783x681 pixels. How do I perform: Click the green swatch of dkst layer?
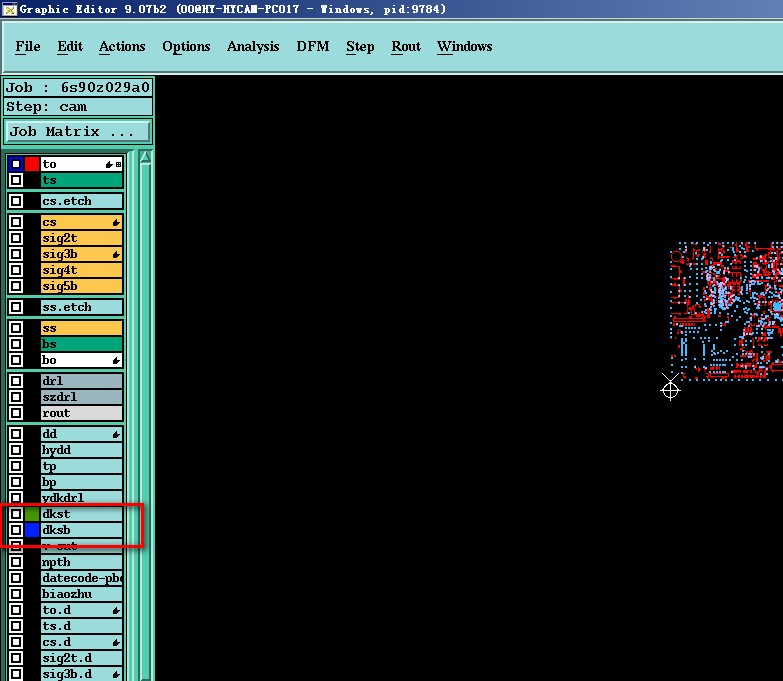[x=32, y=513]
